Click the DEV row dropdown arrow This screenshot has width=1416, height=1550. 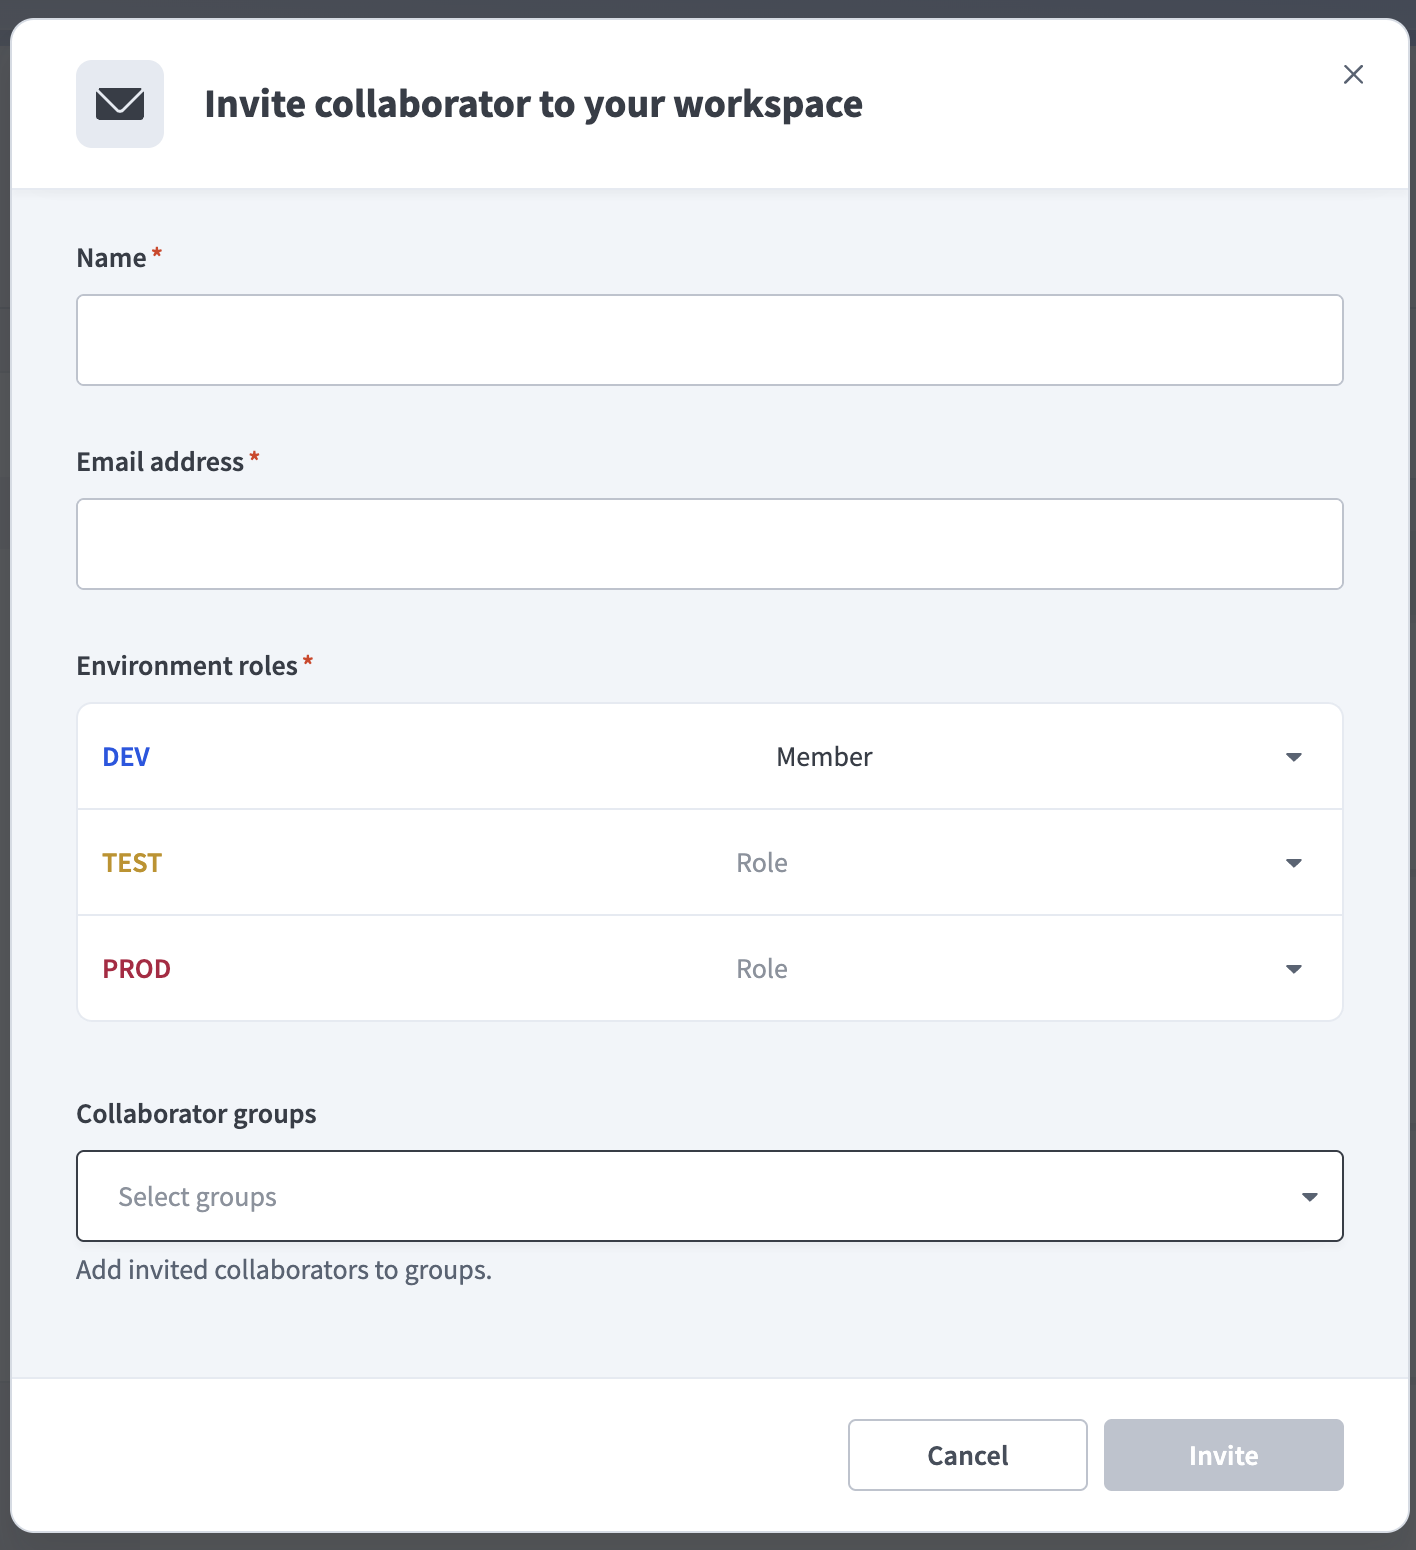(1293, 757)
